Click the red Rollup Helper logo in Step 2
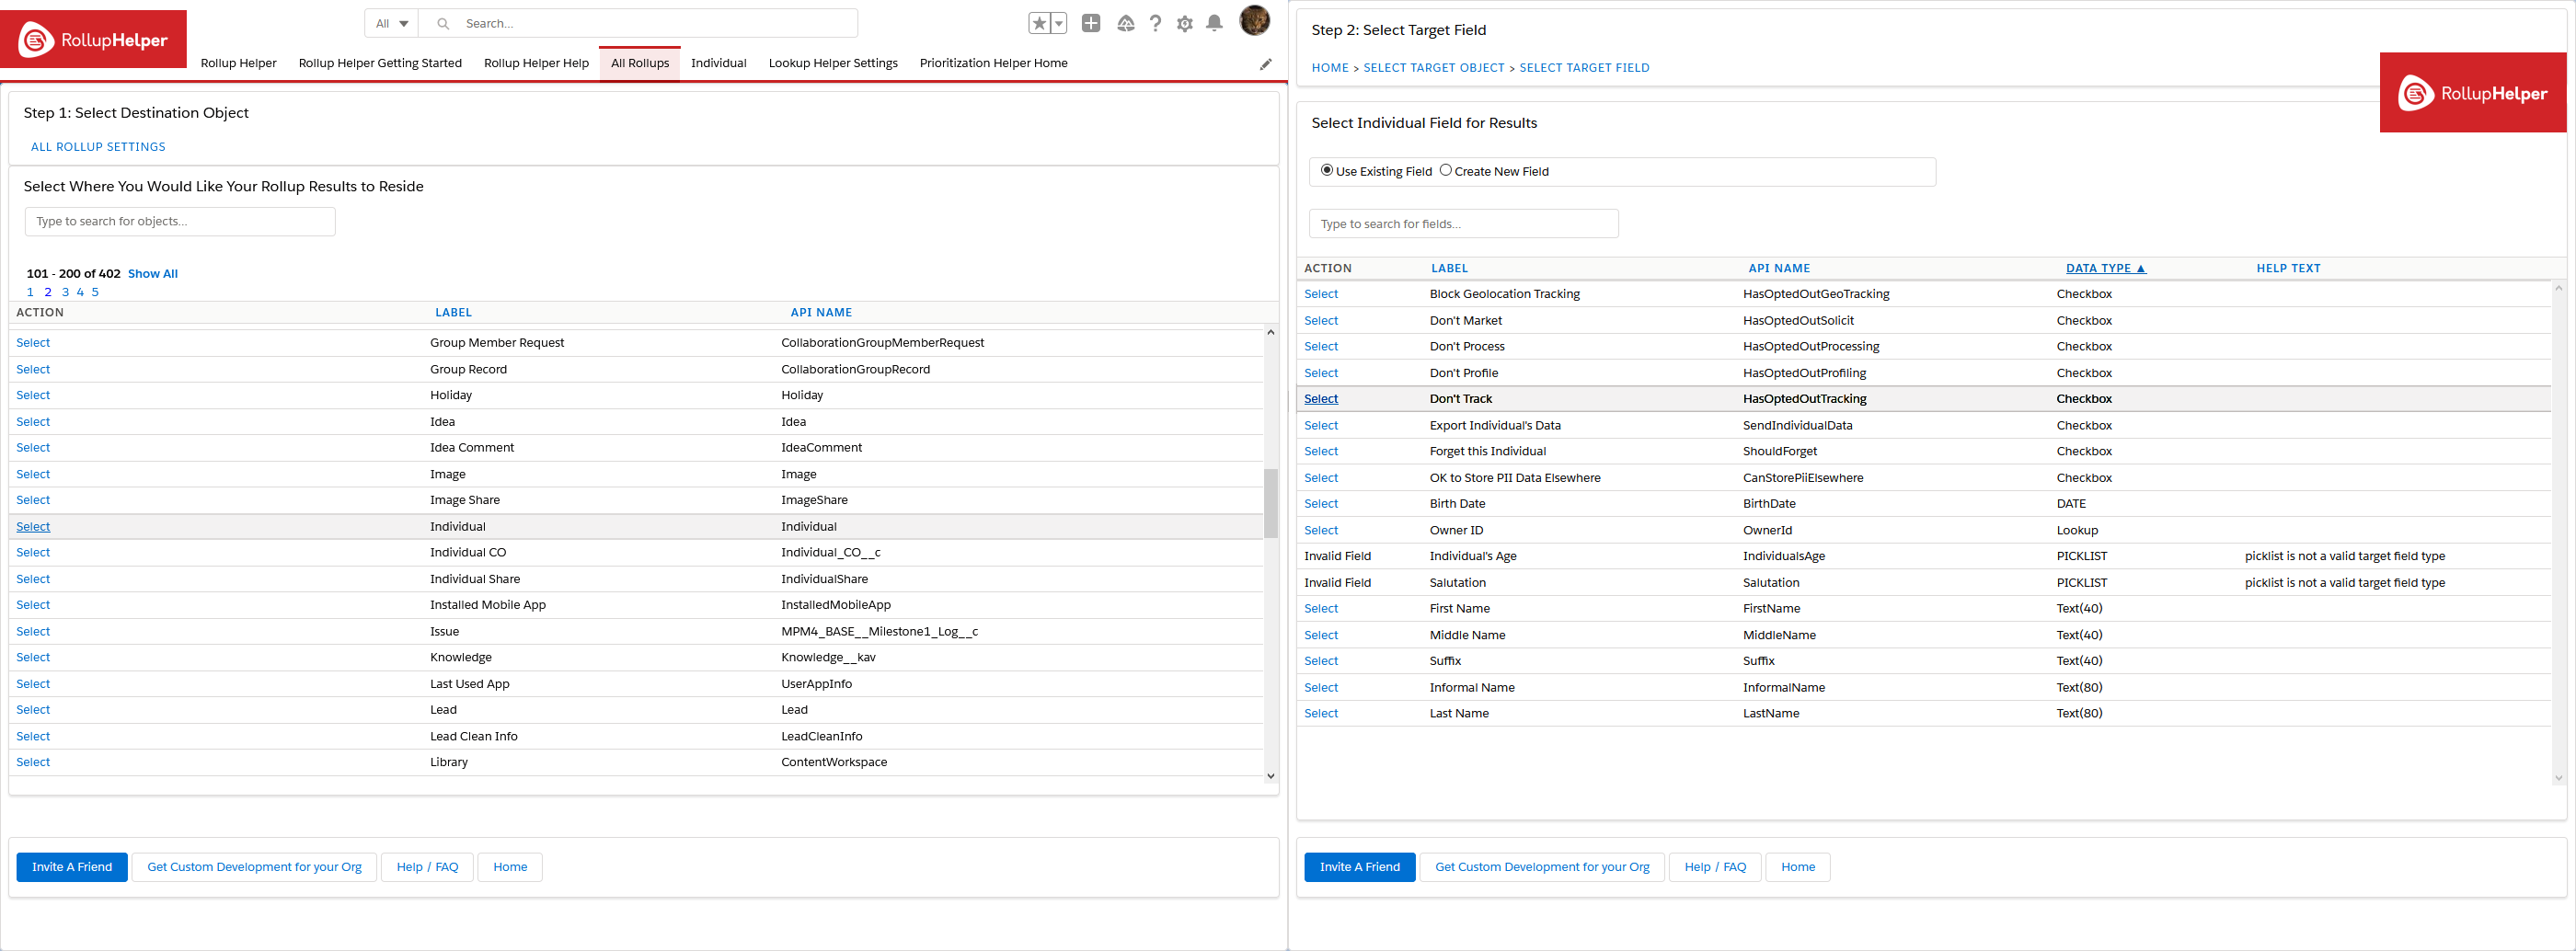 click(2472, 93)
